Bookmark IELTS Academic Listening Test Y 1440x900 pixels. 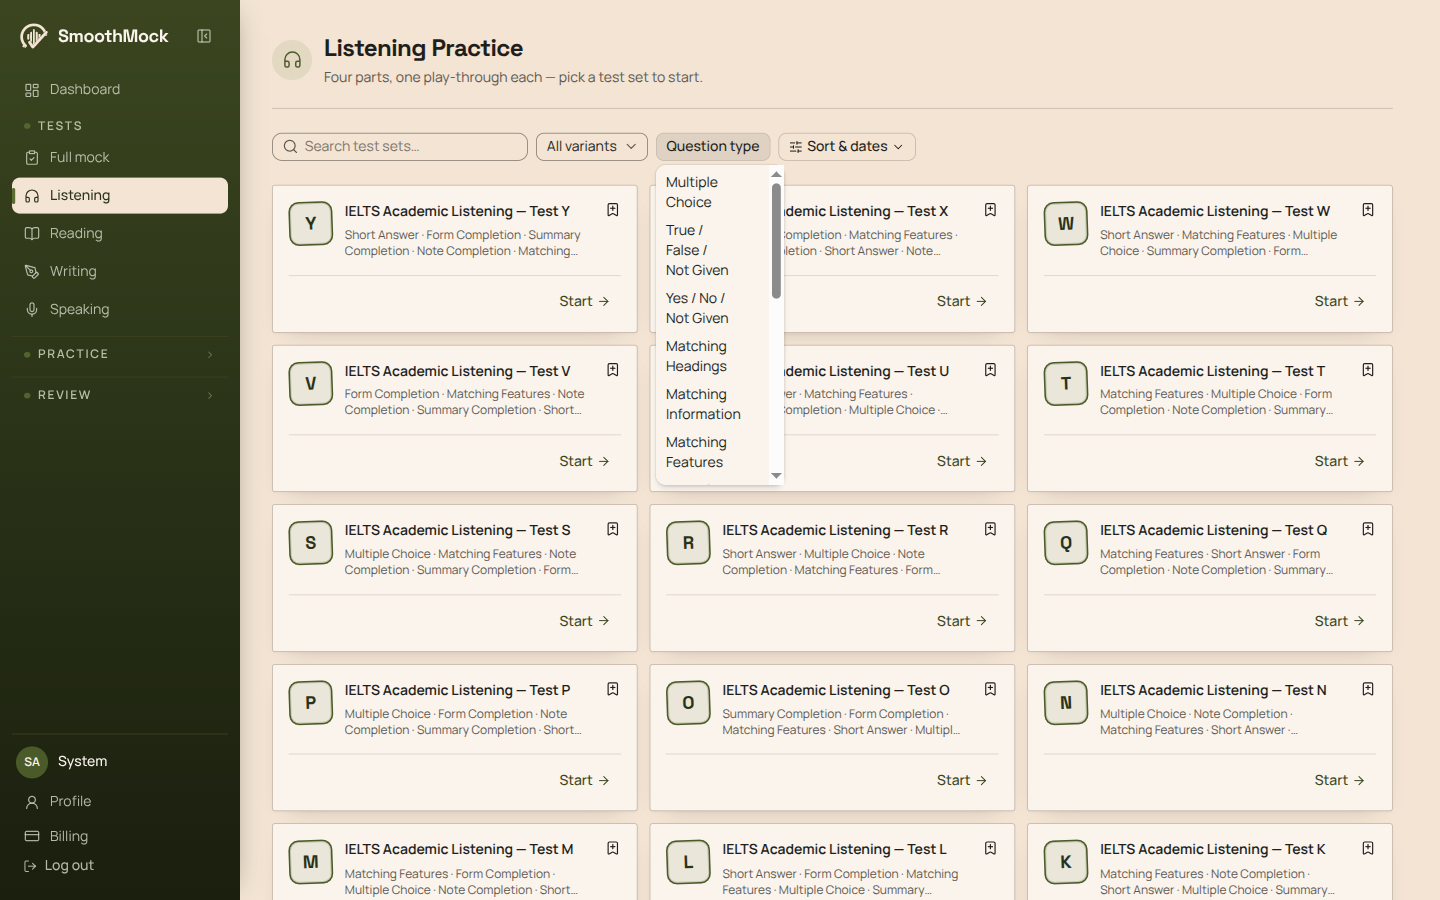(613, 210)
